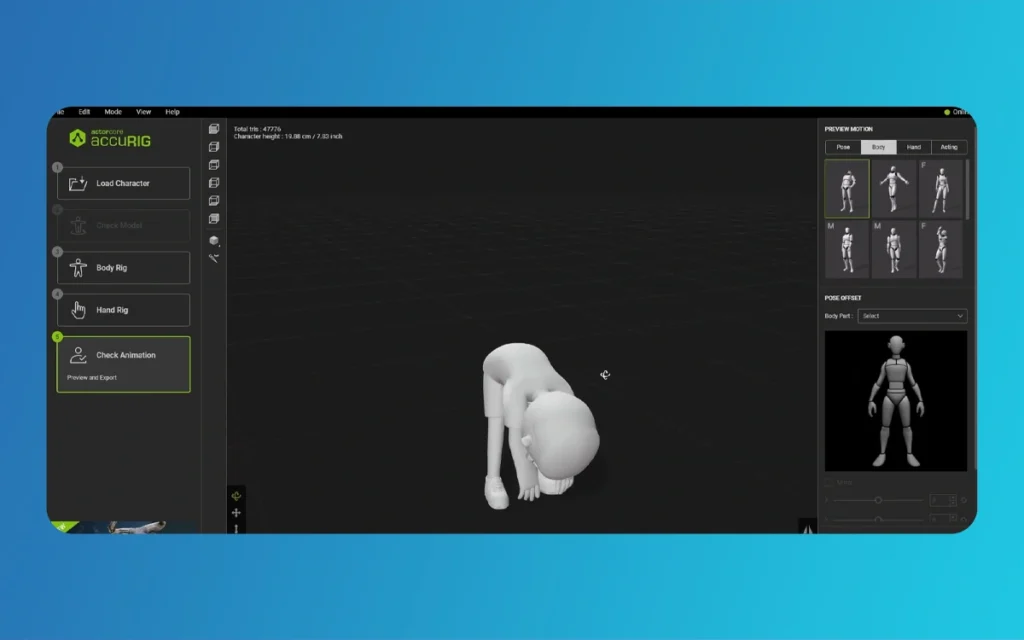Open the Mode menu

tap(113, 112)
